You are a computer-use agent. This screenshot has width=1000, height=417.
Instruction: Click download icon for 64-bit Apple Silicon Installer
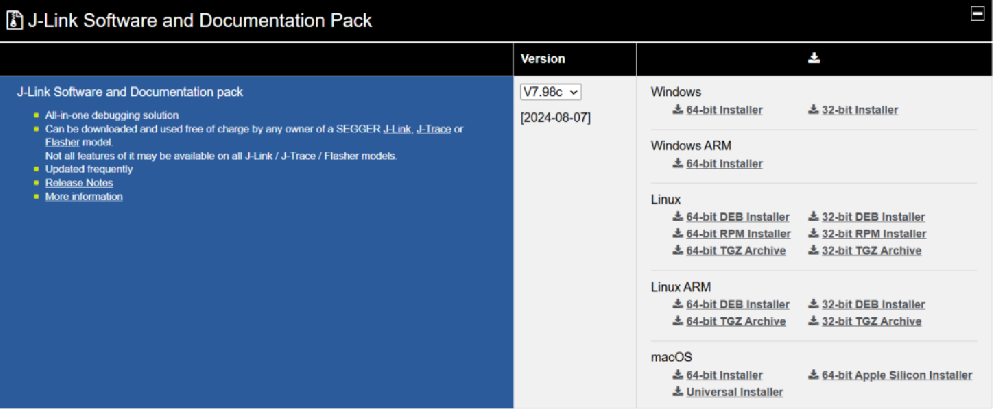tap(813, 375)
